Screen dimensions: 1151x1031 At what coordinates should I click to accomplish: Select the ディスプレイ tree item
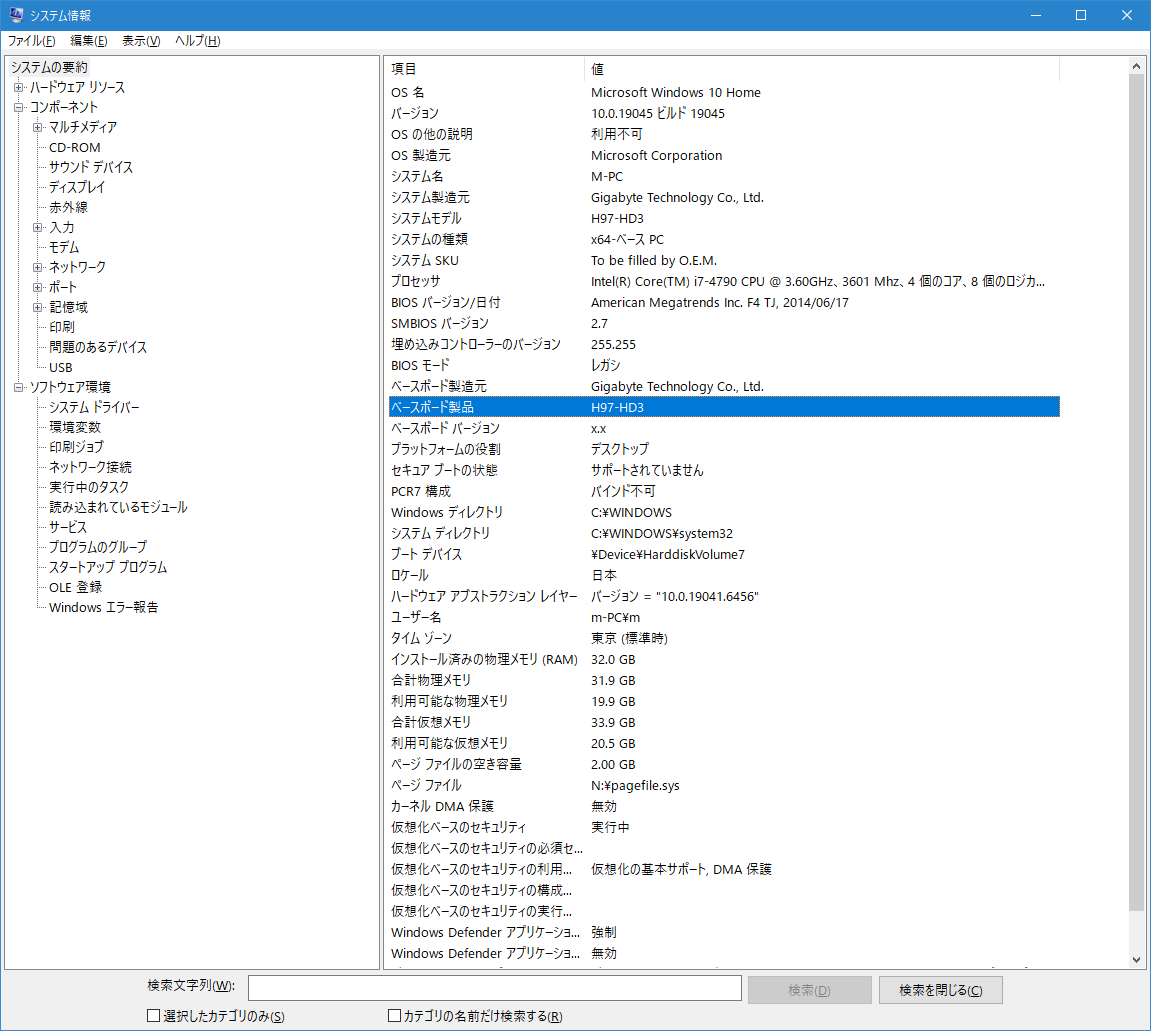pos(77,187)
